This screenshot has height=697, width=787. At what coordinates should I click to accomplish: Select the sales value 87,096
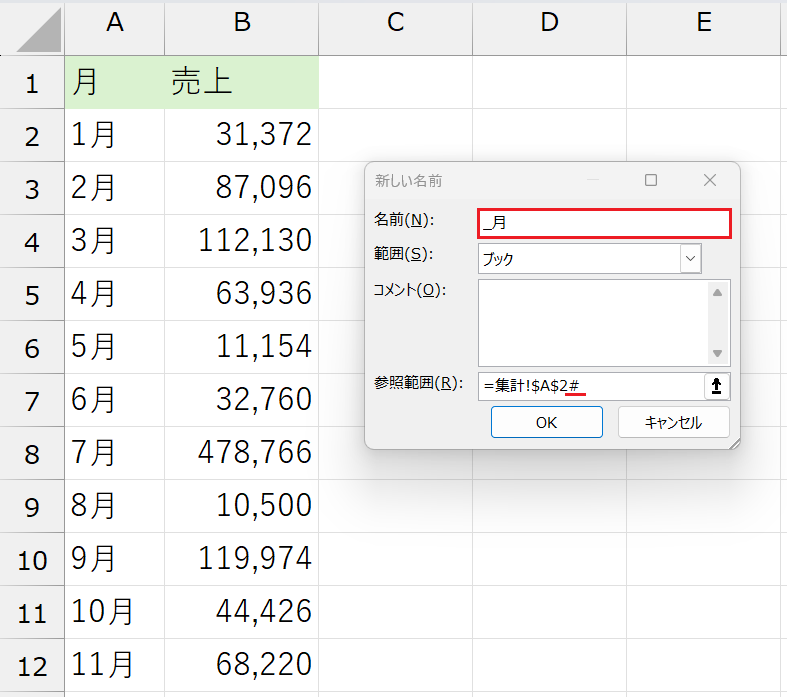tap(241, 188)
